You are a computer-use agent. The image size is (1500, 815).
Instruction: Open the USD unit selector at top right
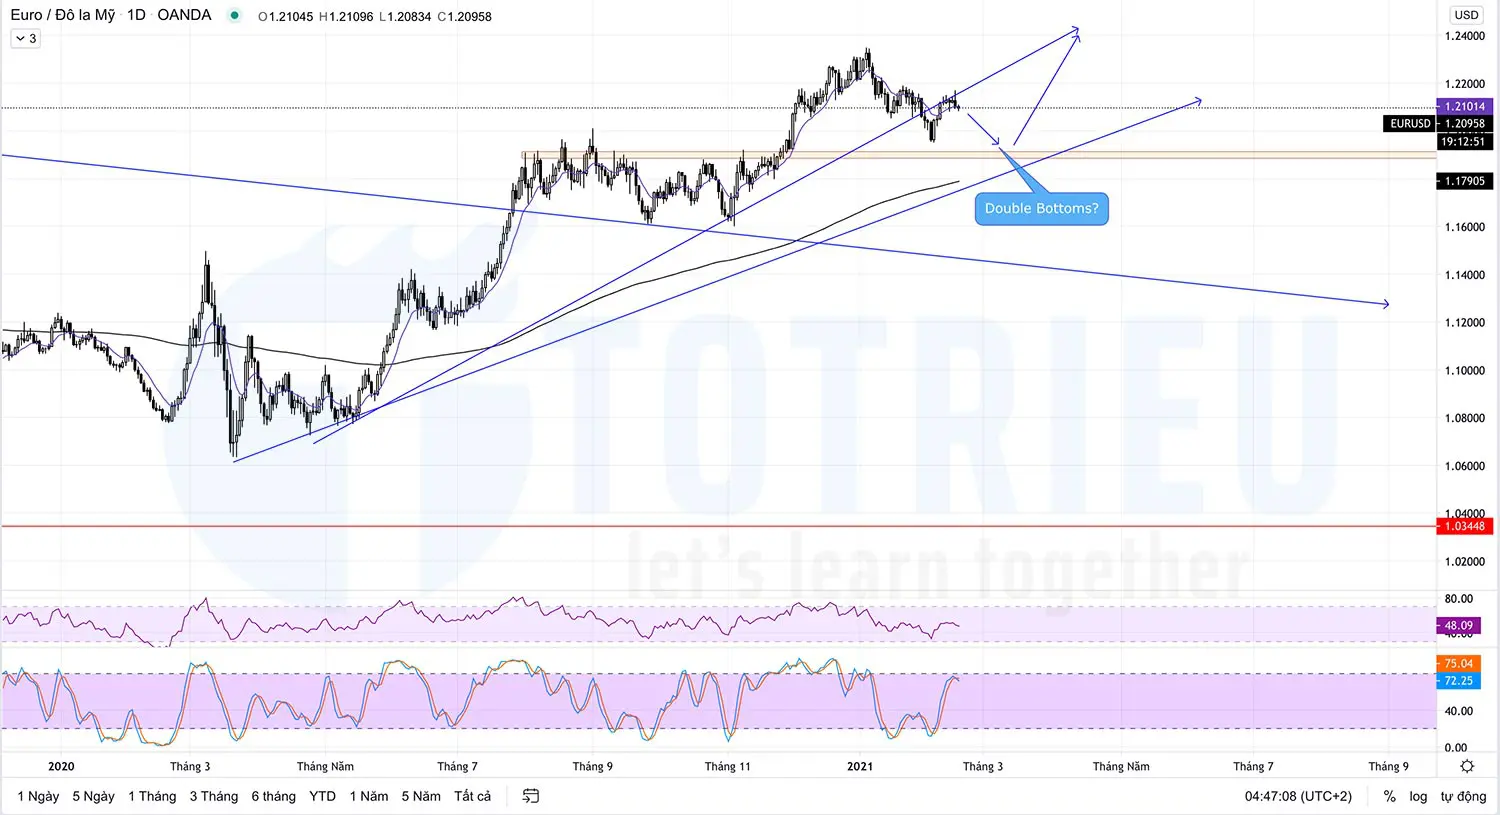[x=1465, y=15]
